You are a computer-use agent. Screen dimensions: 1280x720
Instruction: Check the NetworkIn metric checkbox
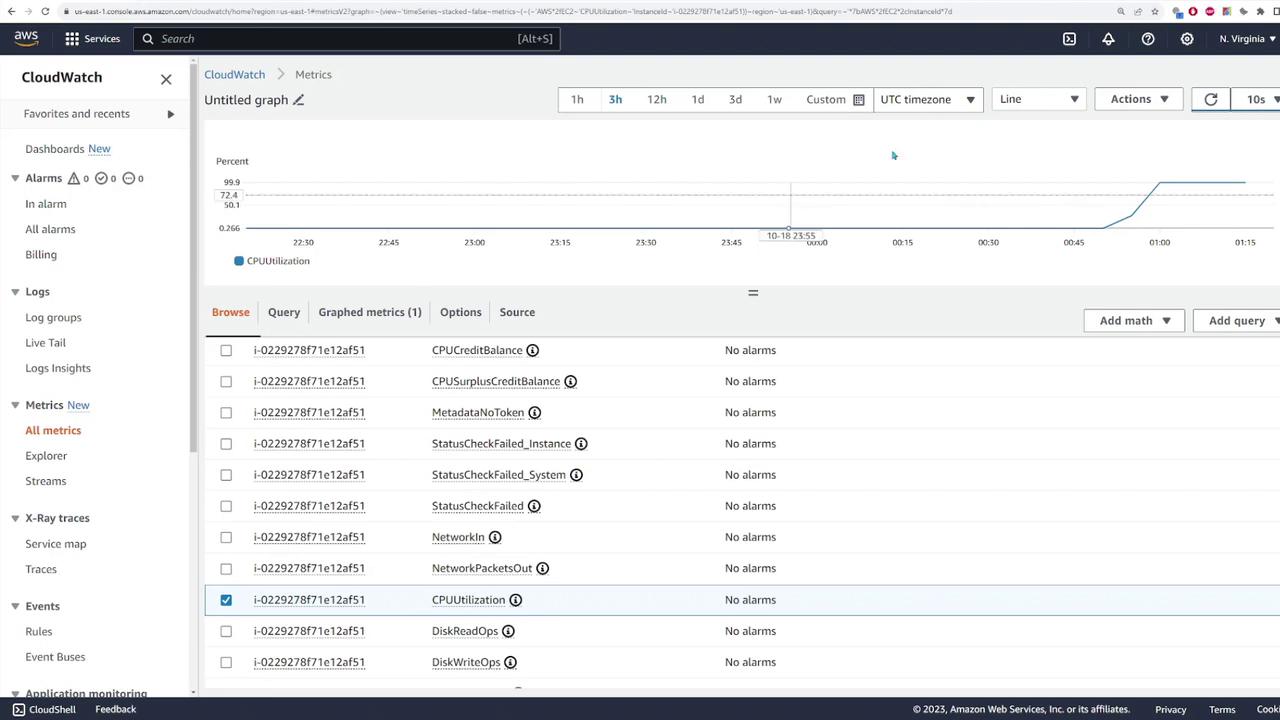[x=226, y=537]
